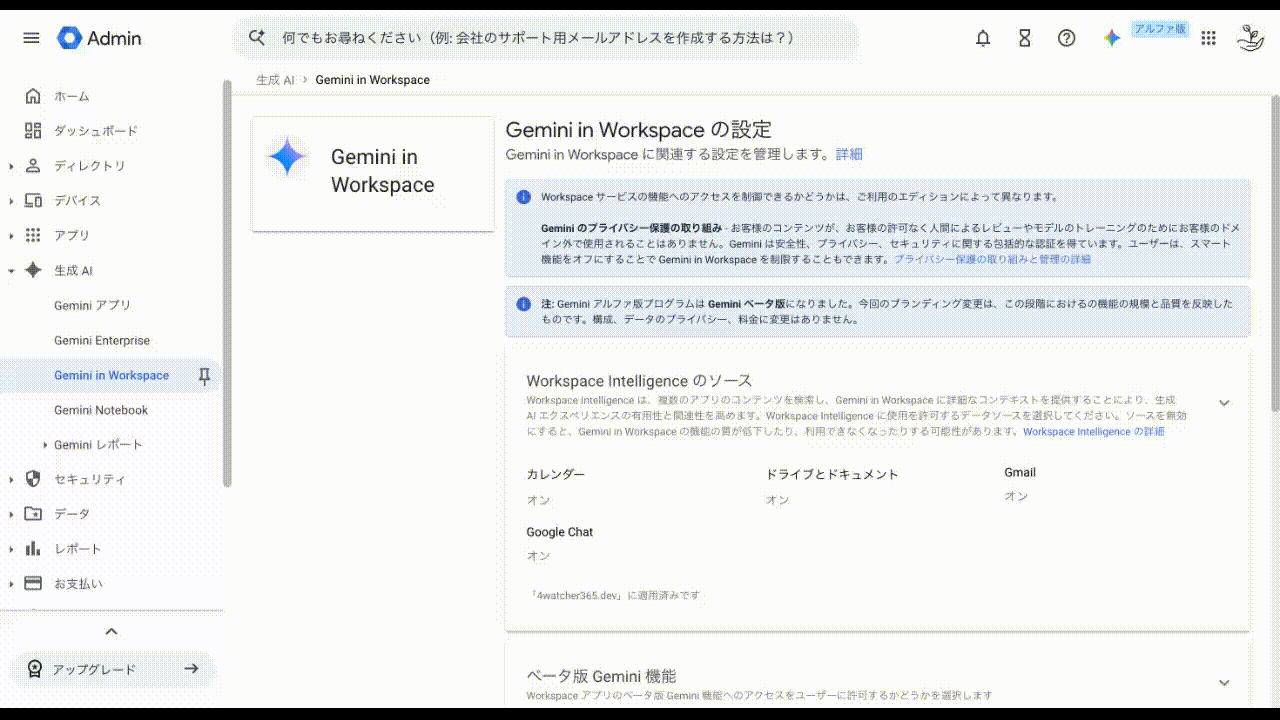Expand the Billing tree item

pyautogui.click(x=11, y=583)
